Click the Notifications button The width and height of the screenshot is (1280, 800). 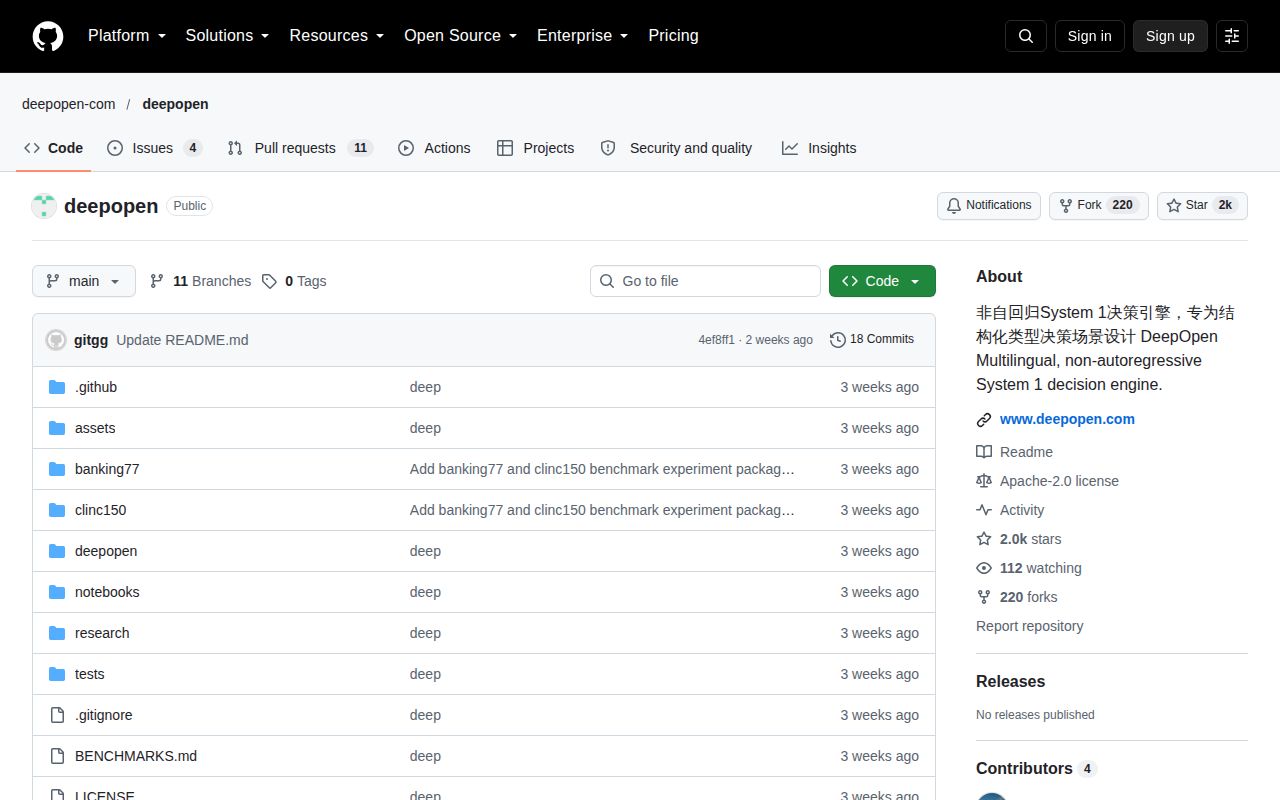989,205
